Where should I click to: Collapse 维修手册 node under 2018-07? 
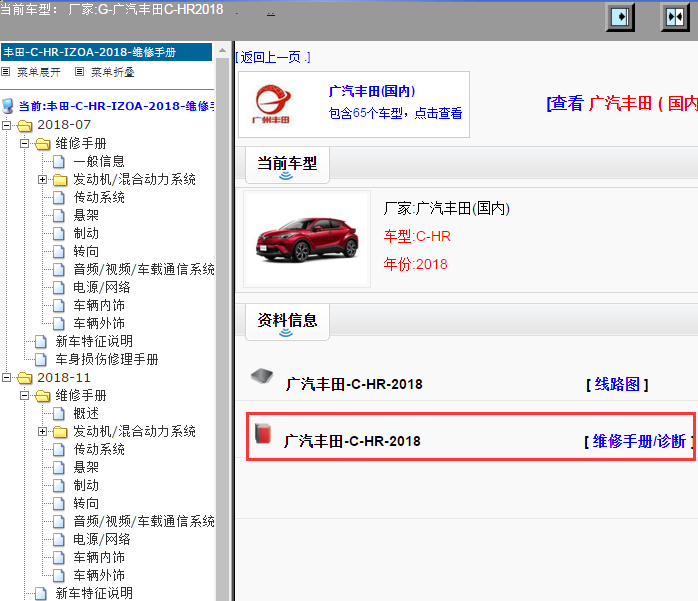(x=24, y=143)
